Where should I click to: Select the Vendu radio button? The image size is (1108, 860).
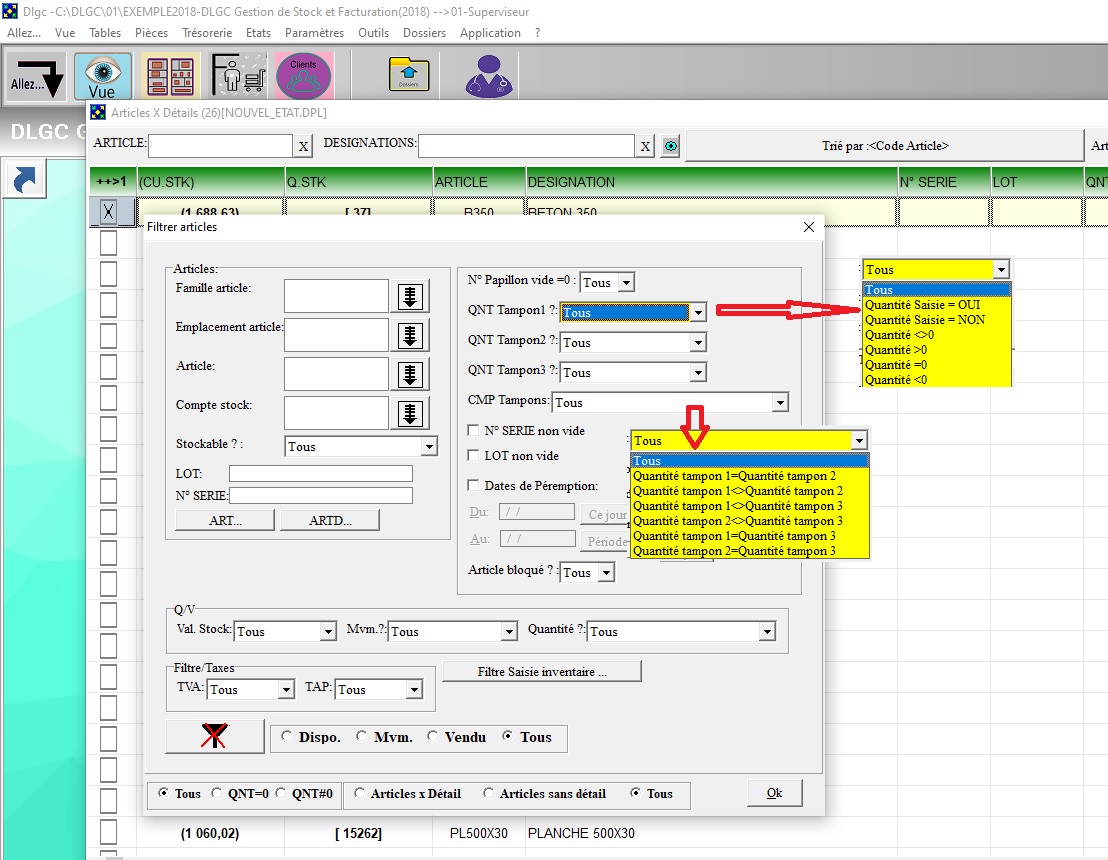click(433, 737)
